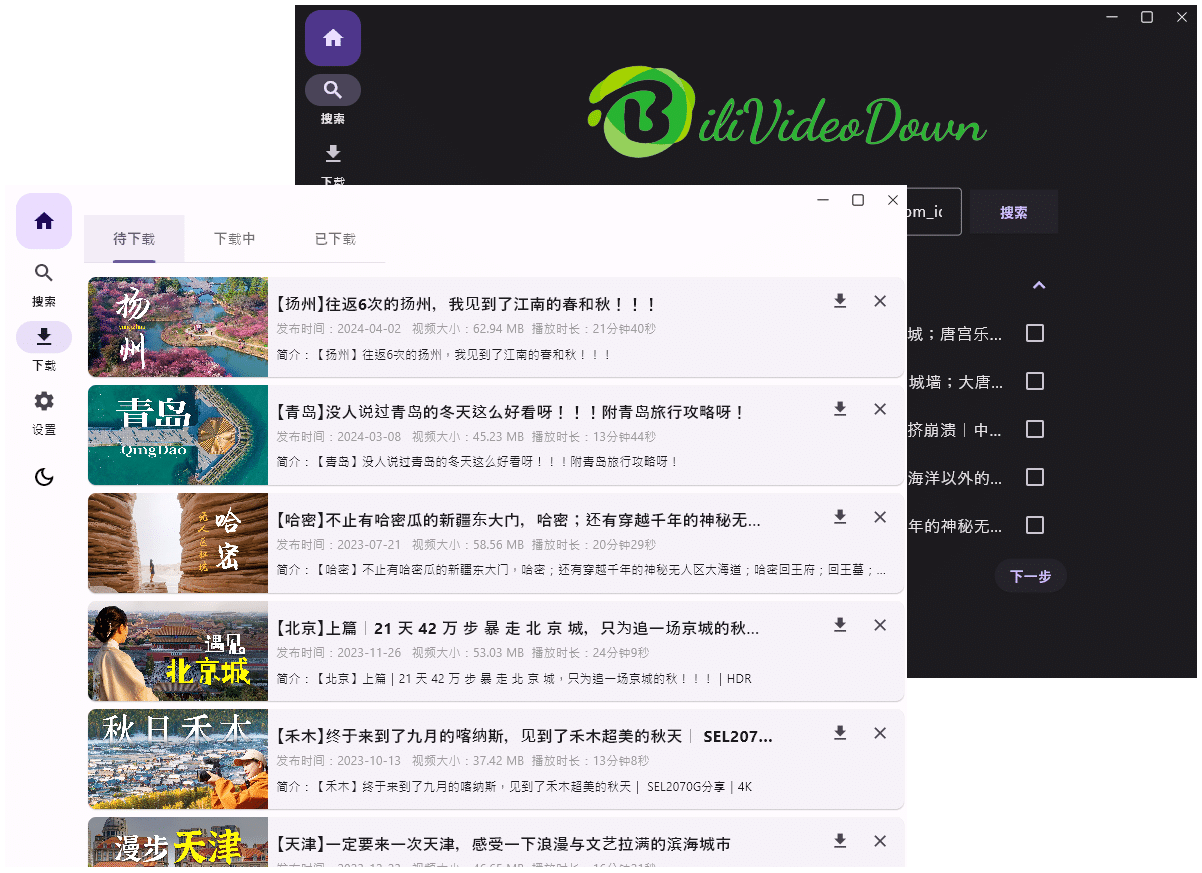Remove the 禾木 autumn video entry
The width and height of the screenshot is (1202, 873).
click(x=880, y=733)
